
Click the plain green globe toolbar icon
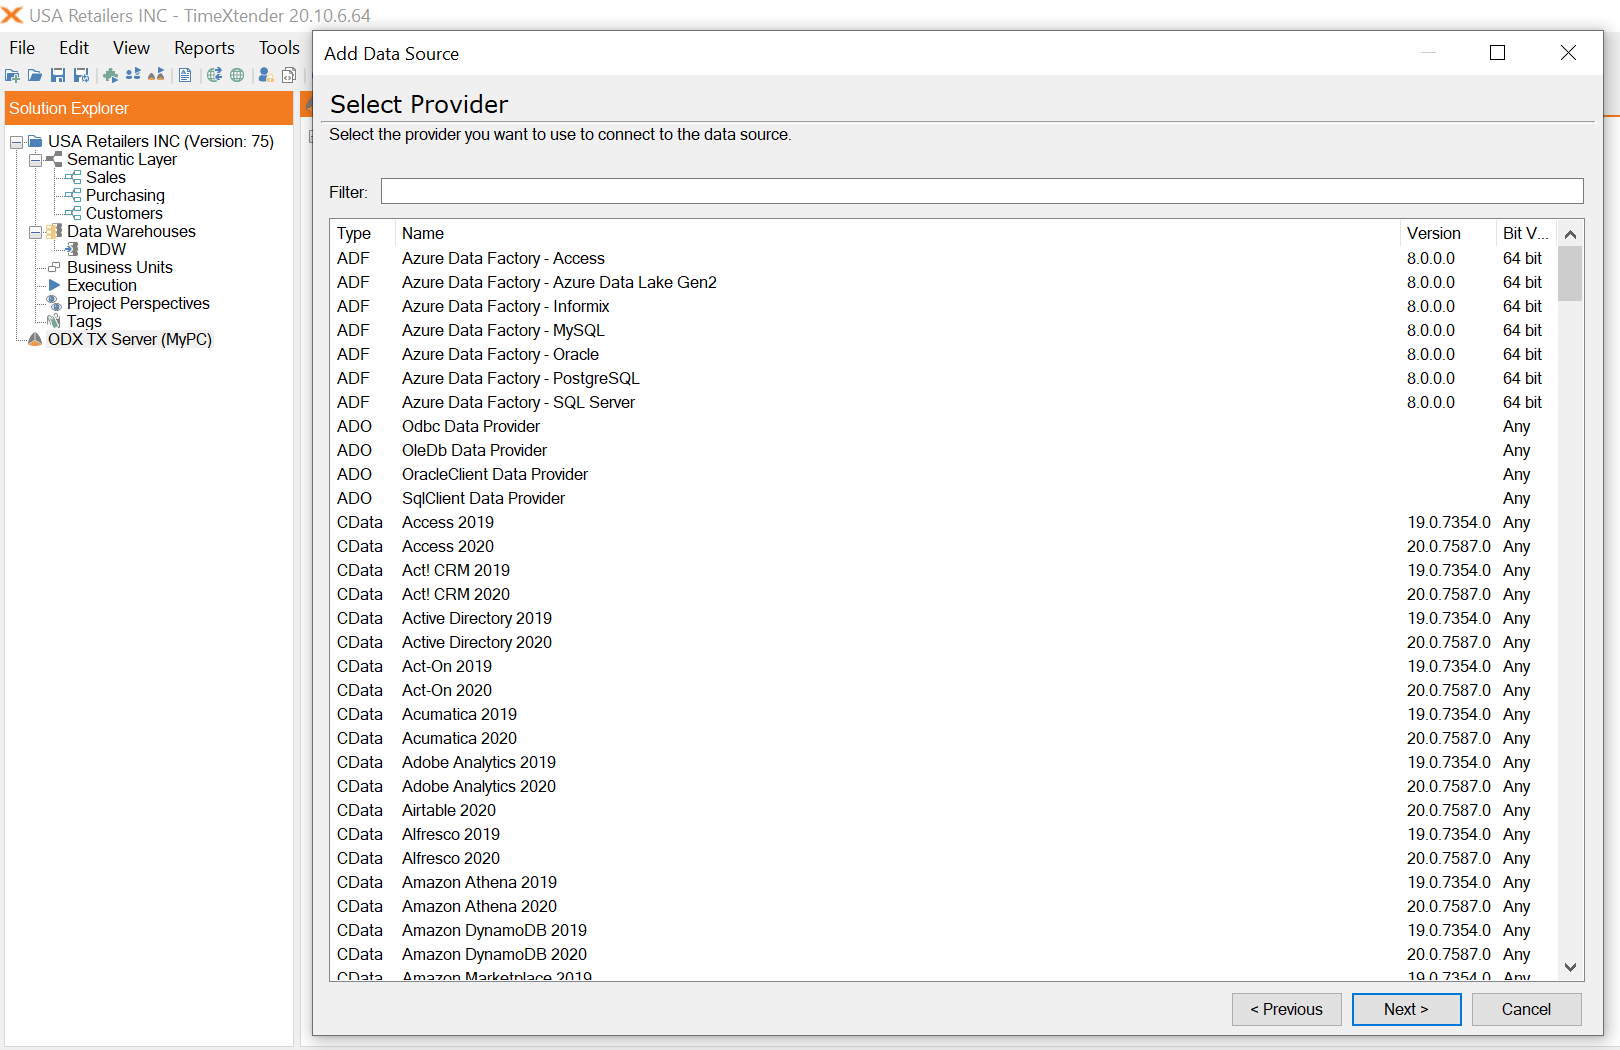pyautogui.click(x=237, y=75)
